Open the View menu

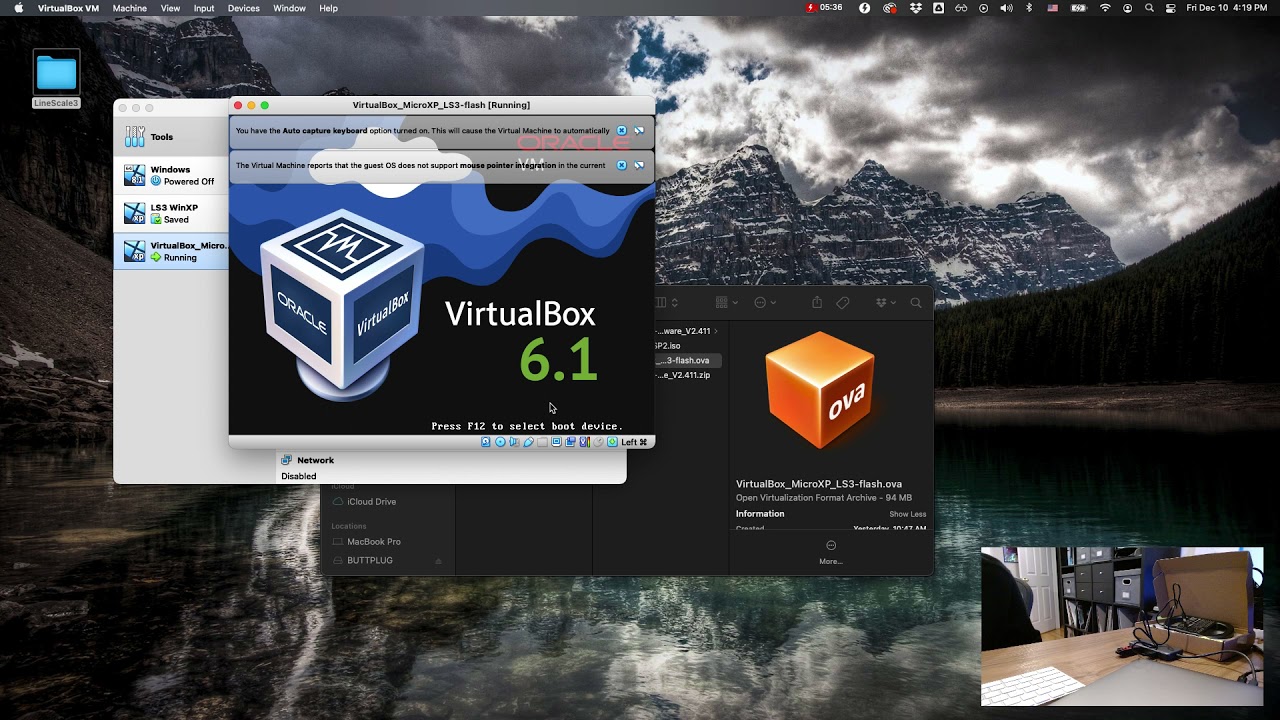tap(170, 8)
